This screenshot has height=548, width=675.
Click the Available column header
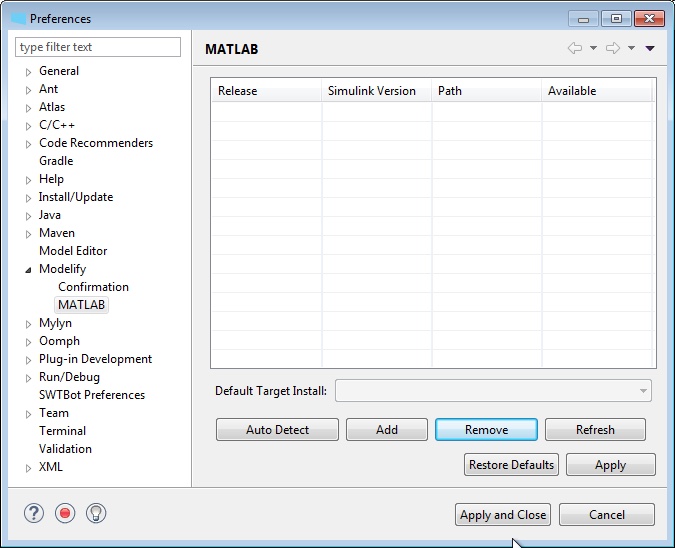tap(597, 91)
